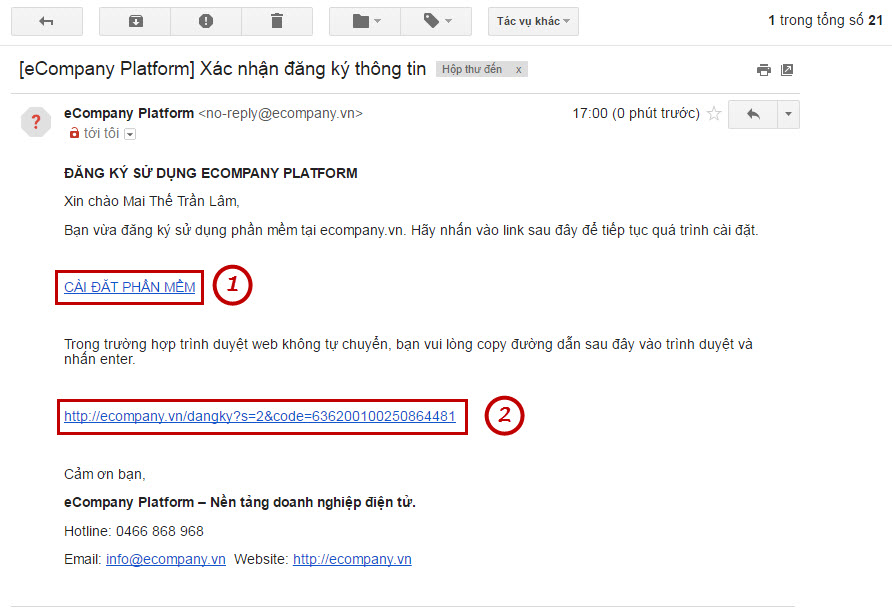Star this eCompany Platform email
This screenshot has height=610, width=892.
pos(714,114)
